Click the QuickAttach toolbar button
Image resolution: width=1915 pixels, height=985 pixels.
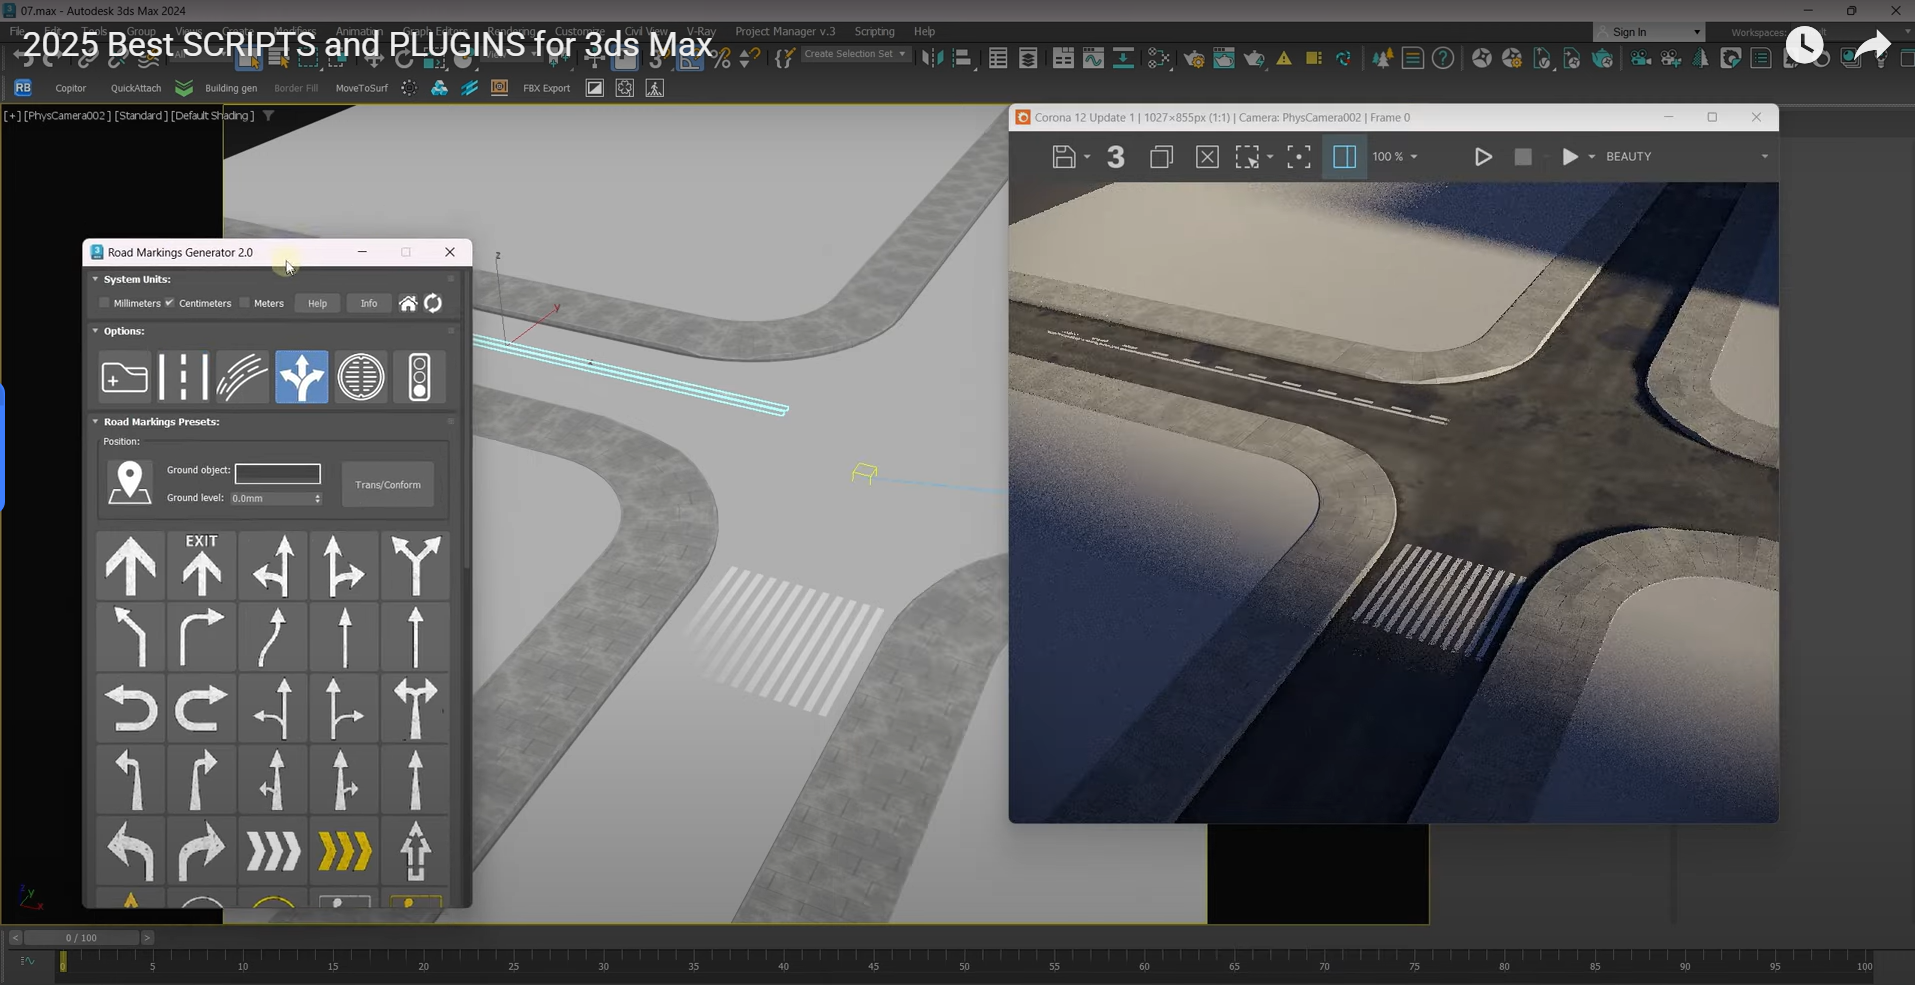pos(136,88)
